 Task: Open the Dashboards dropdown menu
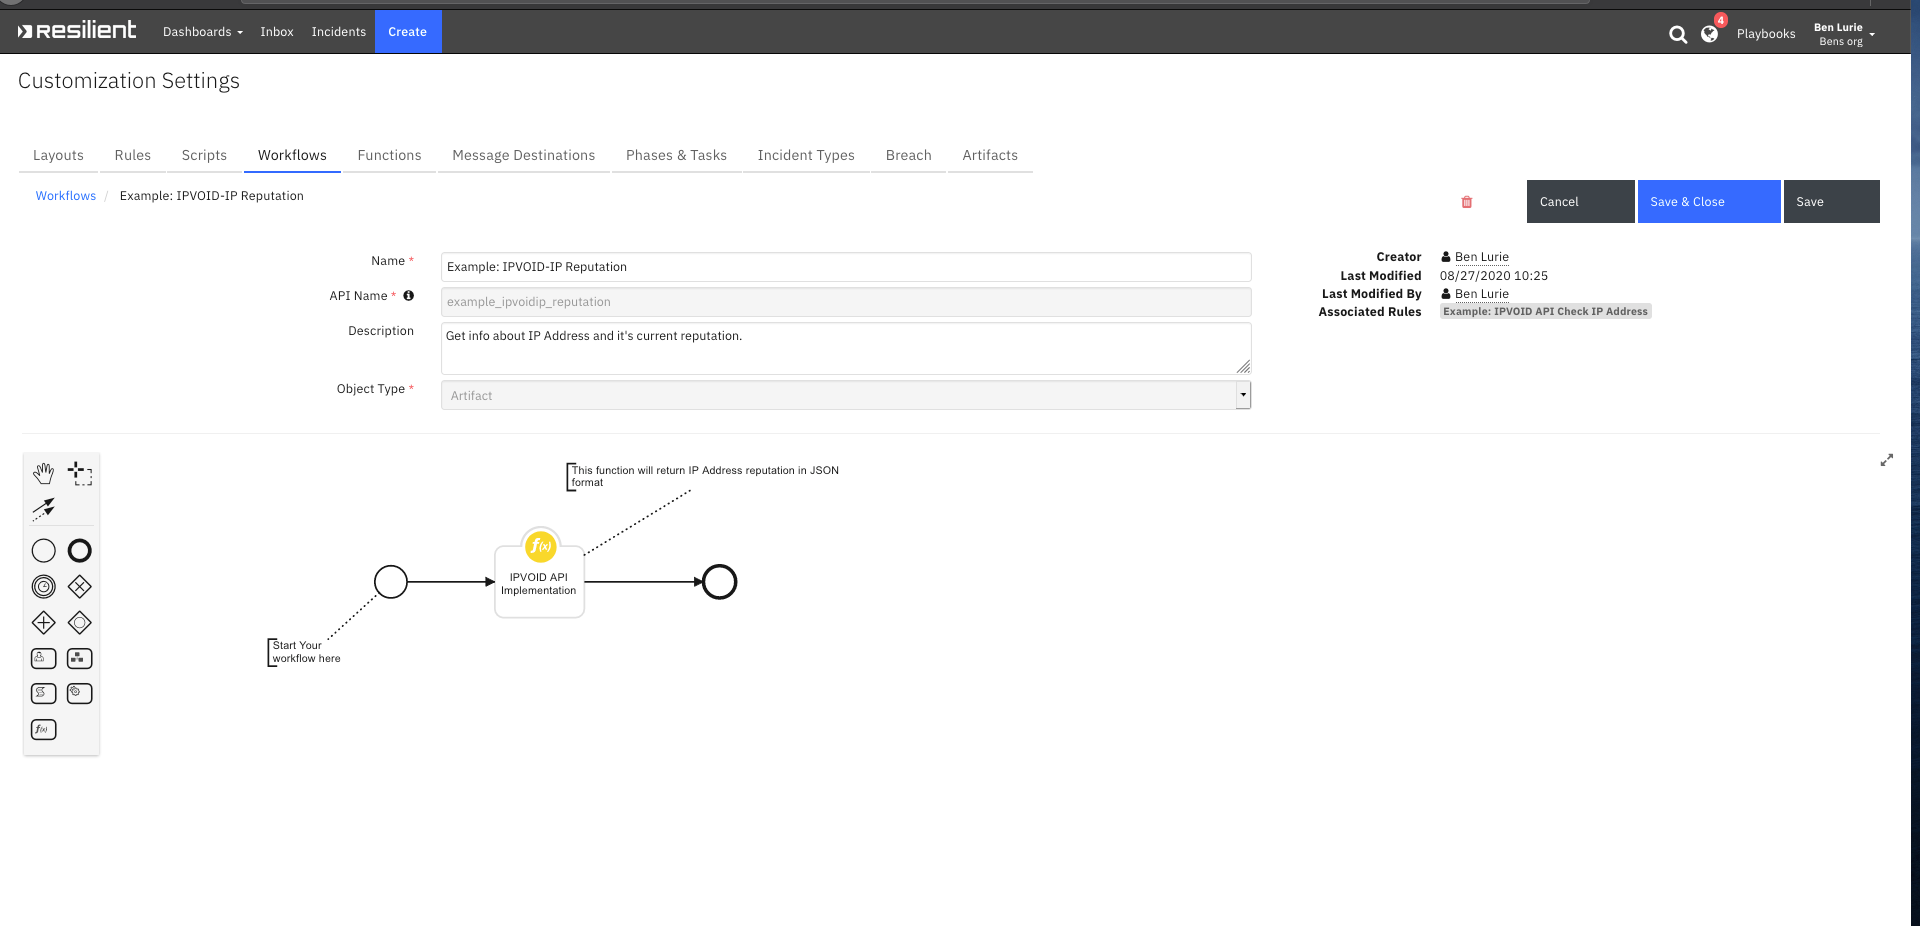point(203,32)
